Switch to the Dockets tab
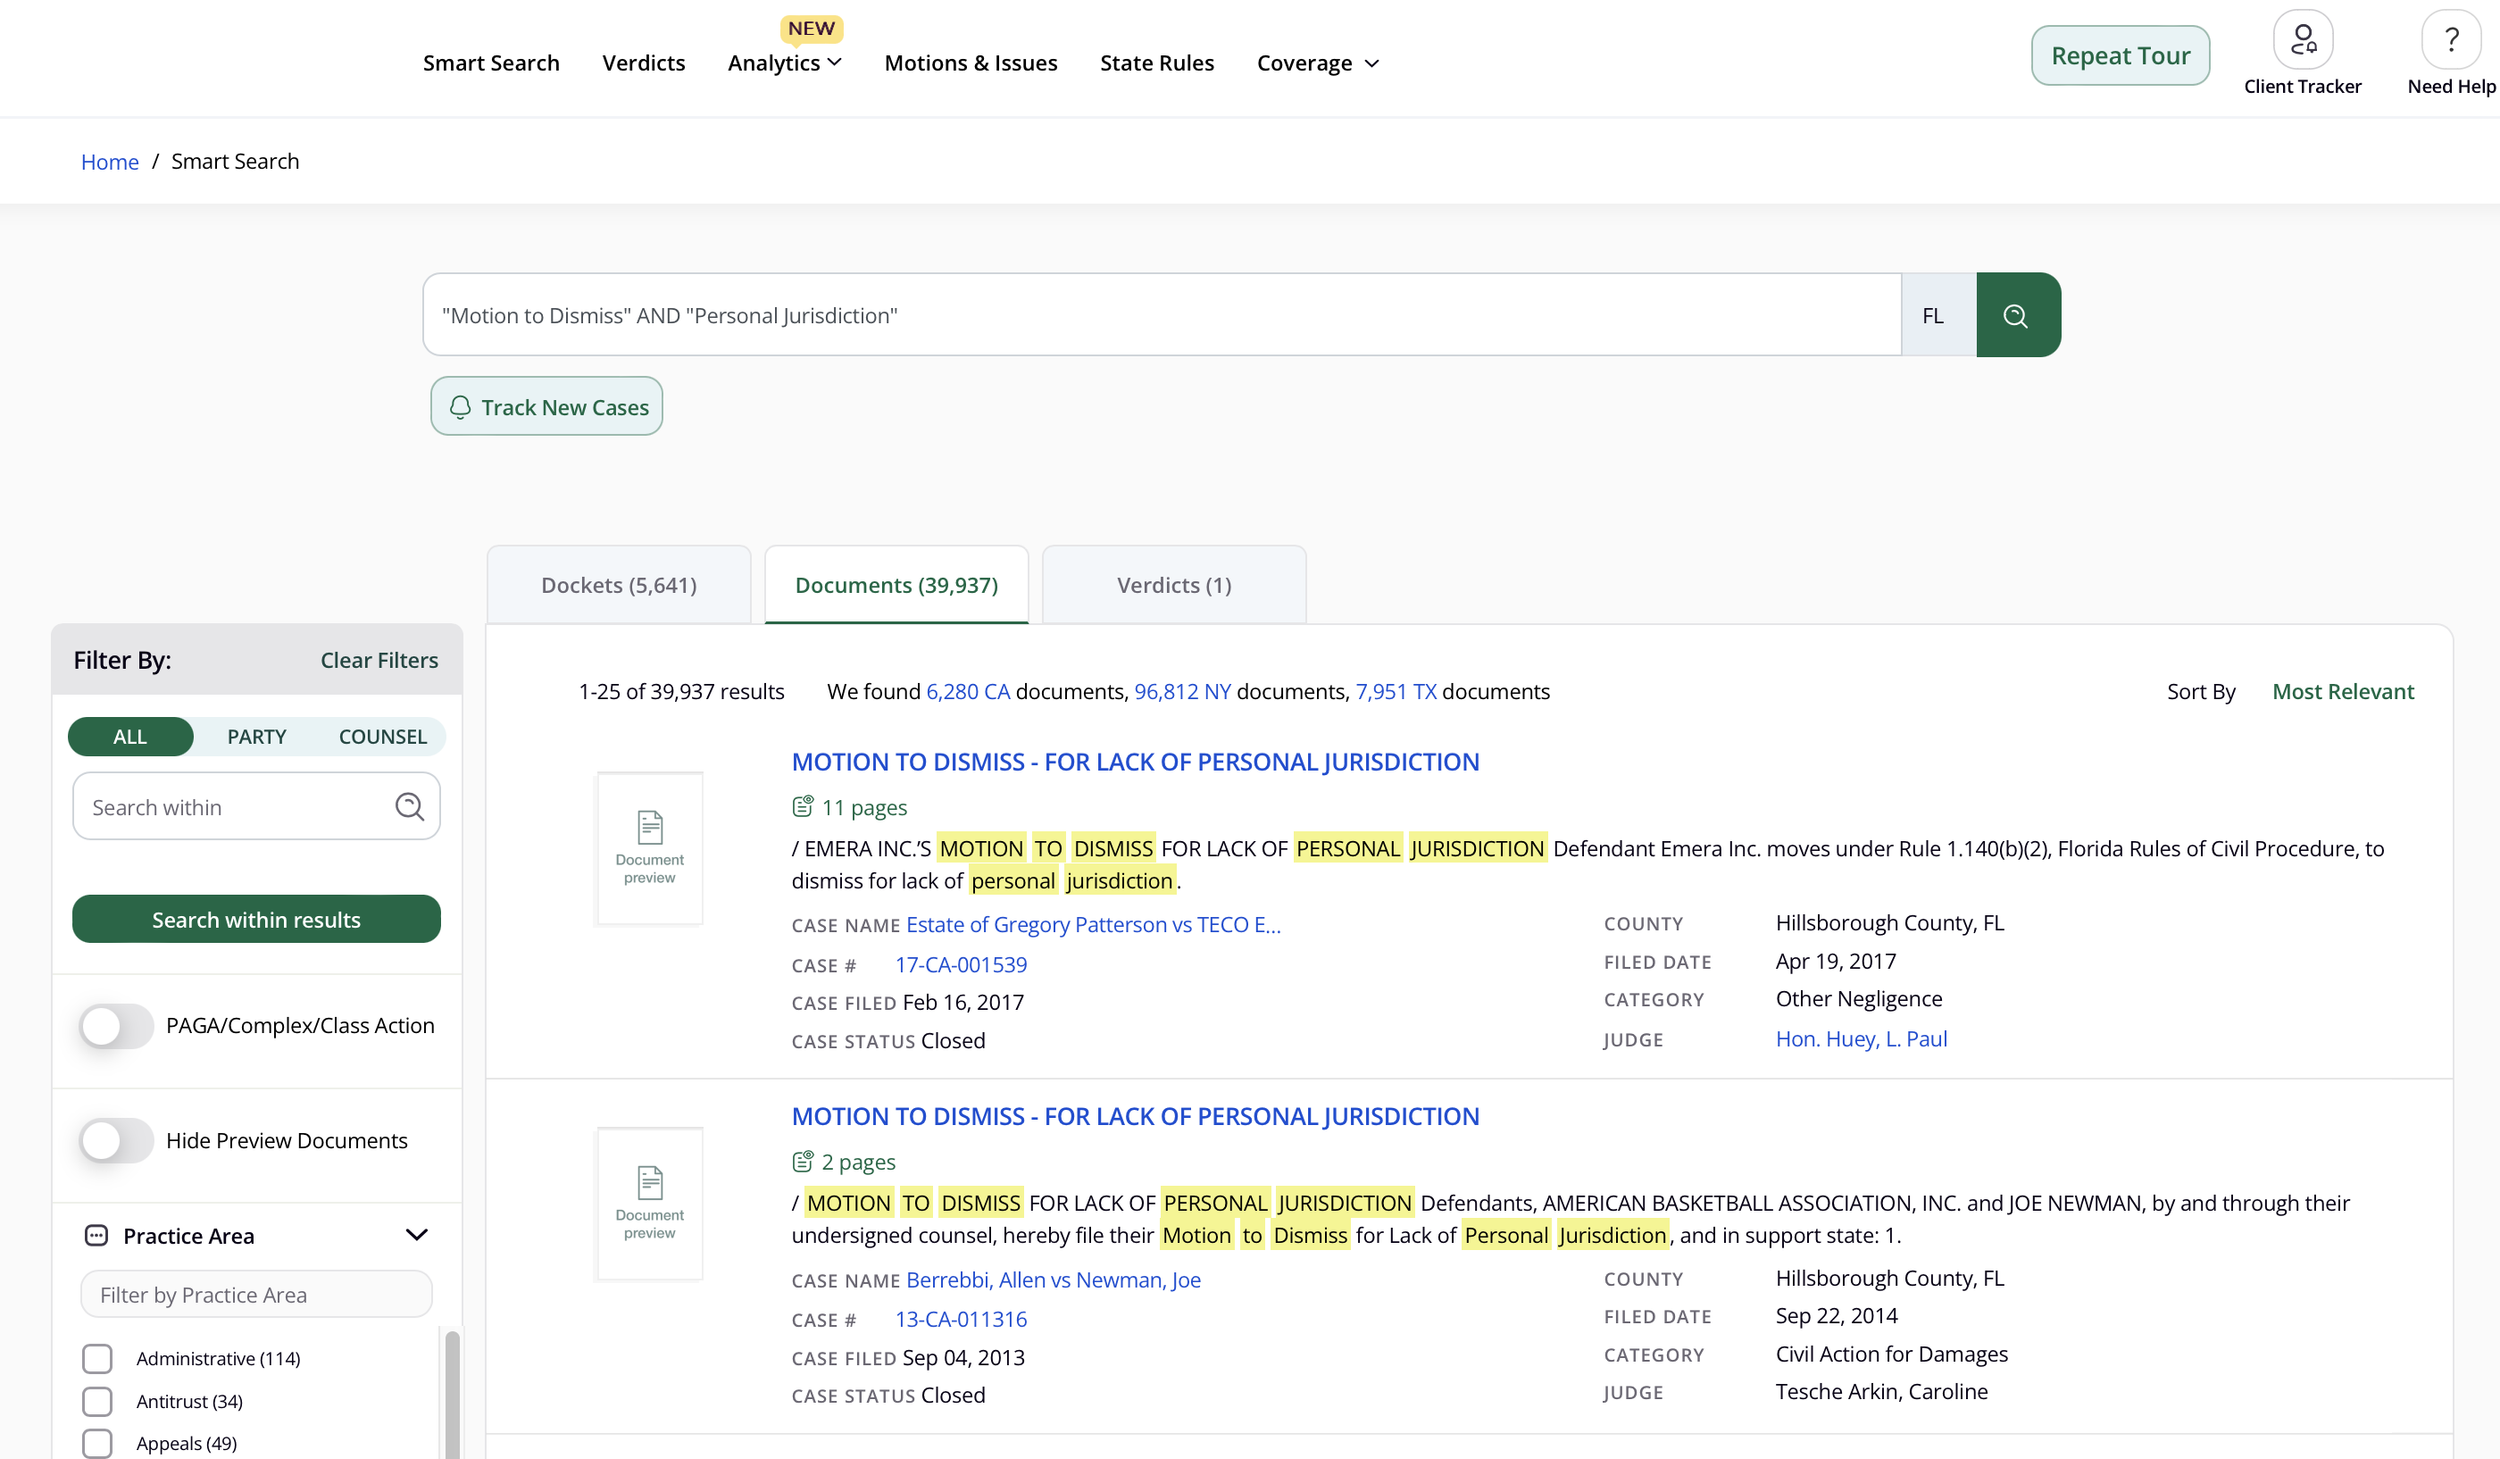Image resolution: width=2500 pixels, height=1459 pixels. 618,585
